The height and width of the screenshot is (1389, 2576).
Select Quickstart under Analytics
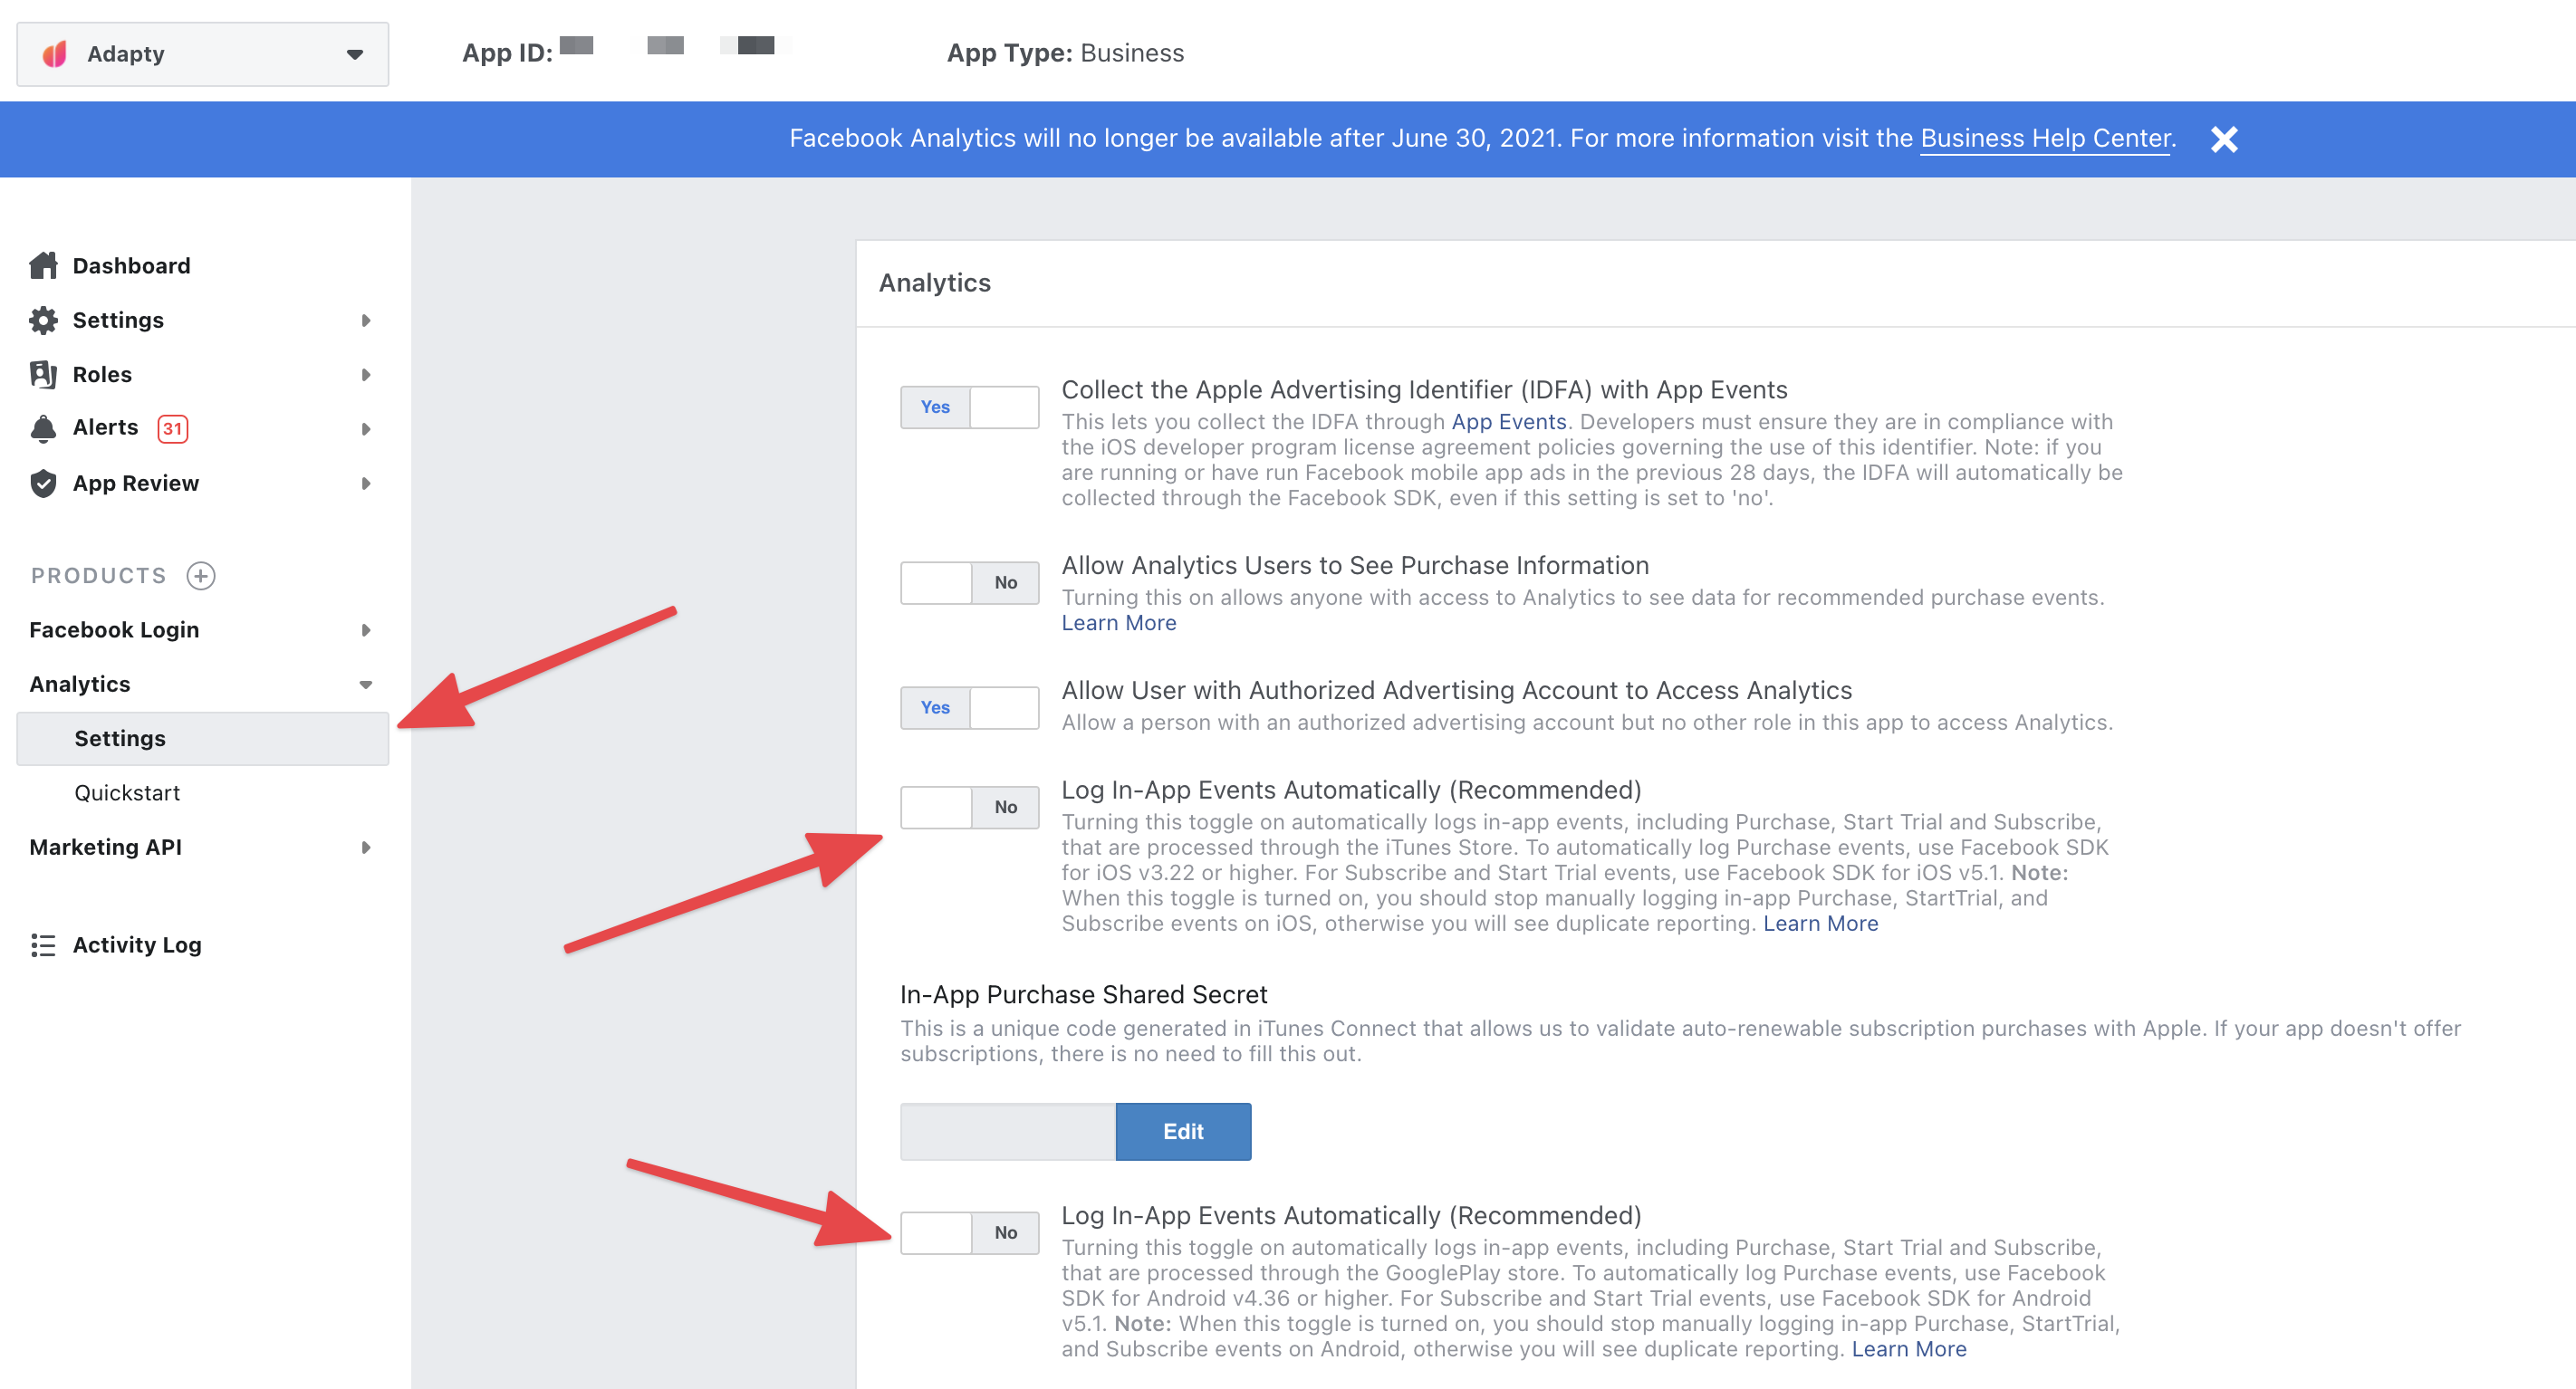127,792
